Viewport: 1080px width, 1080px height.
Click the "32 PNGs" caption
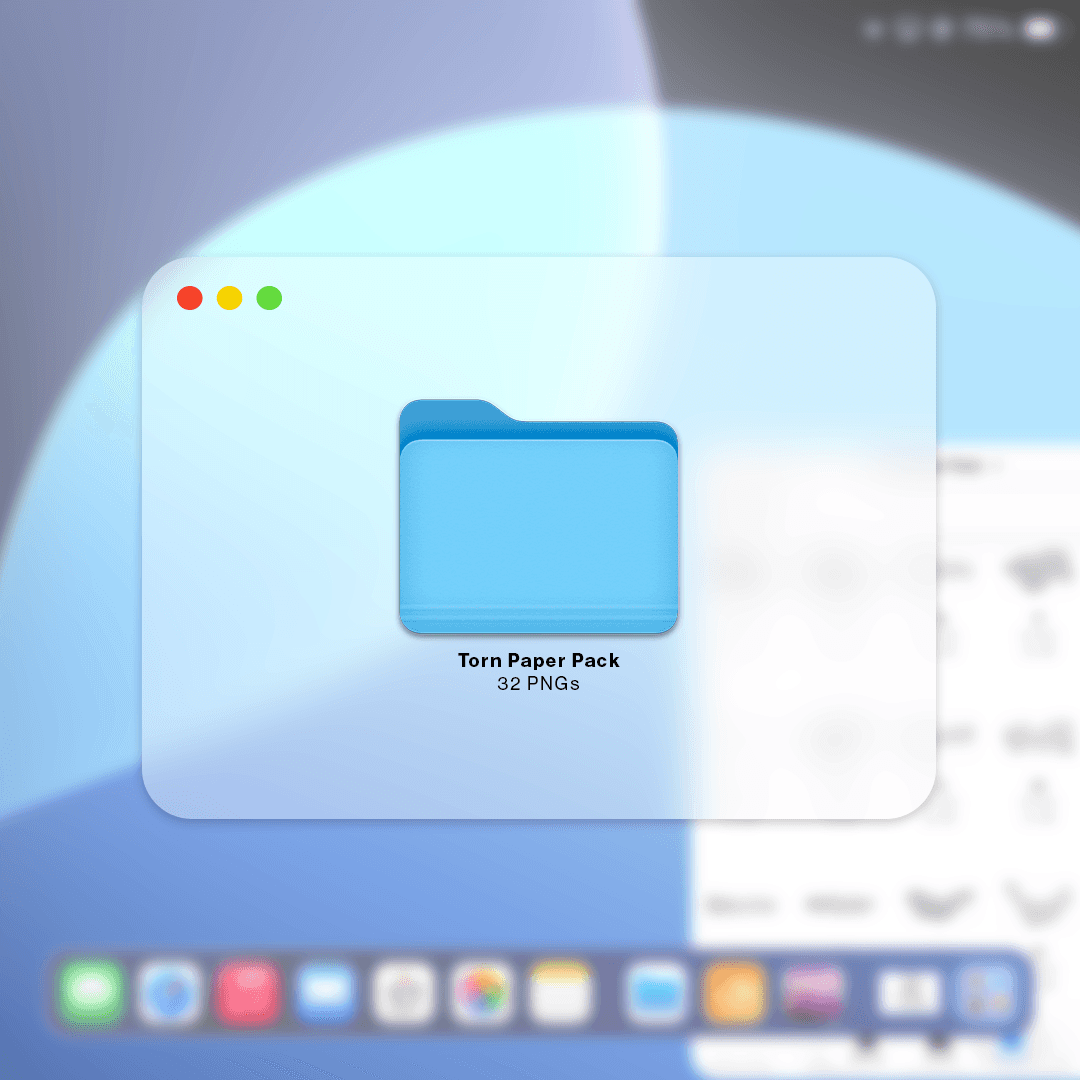(539, 684)
